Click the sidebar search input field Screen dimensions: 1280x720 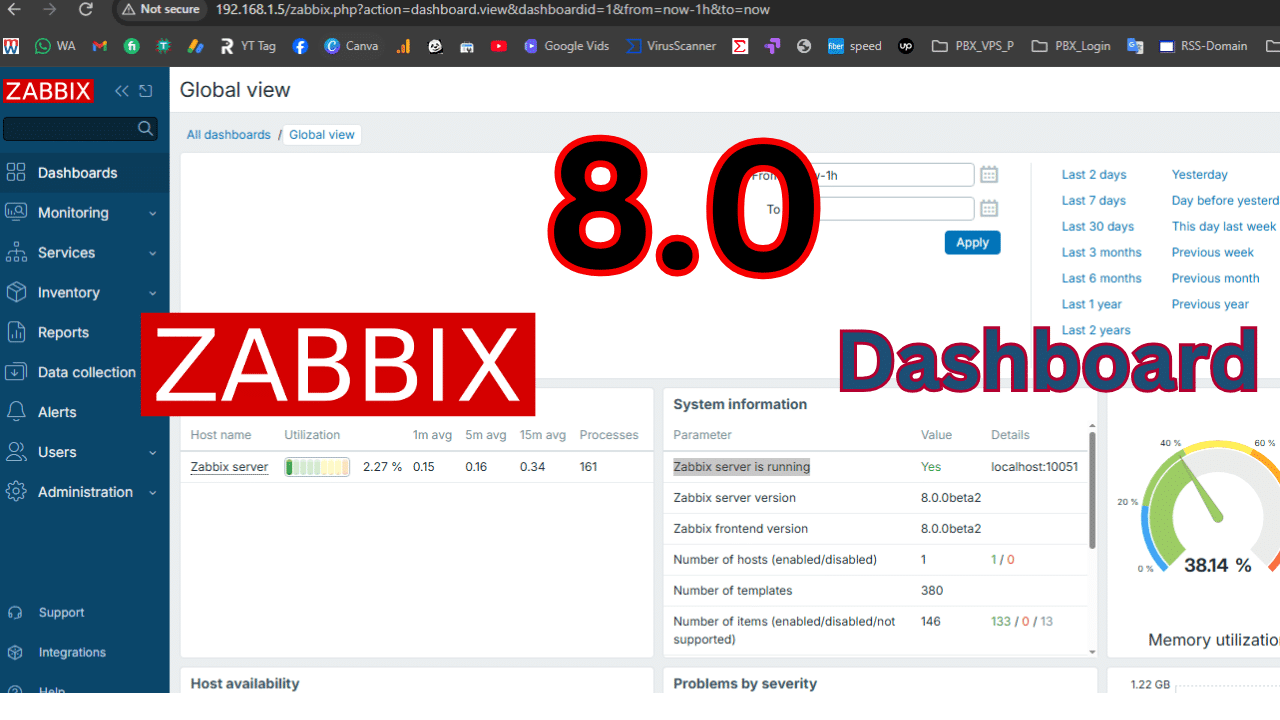pos(70,128)
